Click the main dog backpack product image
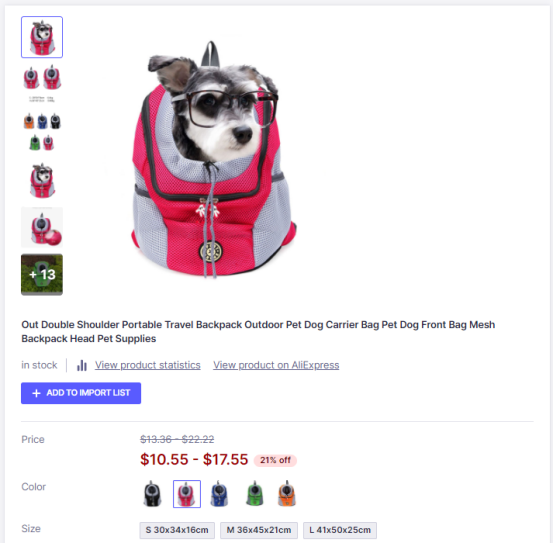This screenshot has height=544, width=554. (213, 160)
